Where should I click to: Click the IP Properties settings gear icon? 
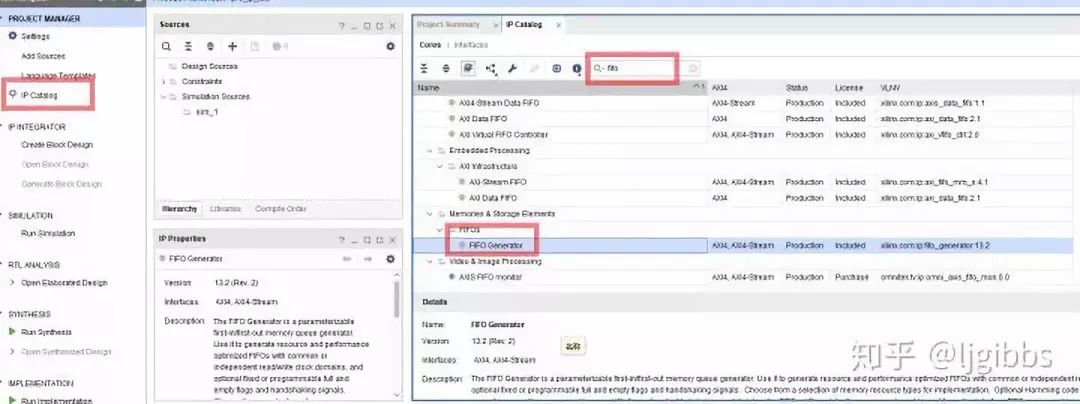tap(390, 259)
